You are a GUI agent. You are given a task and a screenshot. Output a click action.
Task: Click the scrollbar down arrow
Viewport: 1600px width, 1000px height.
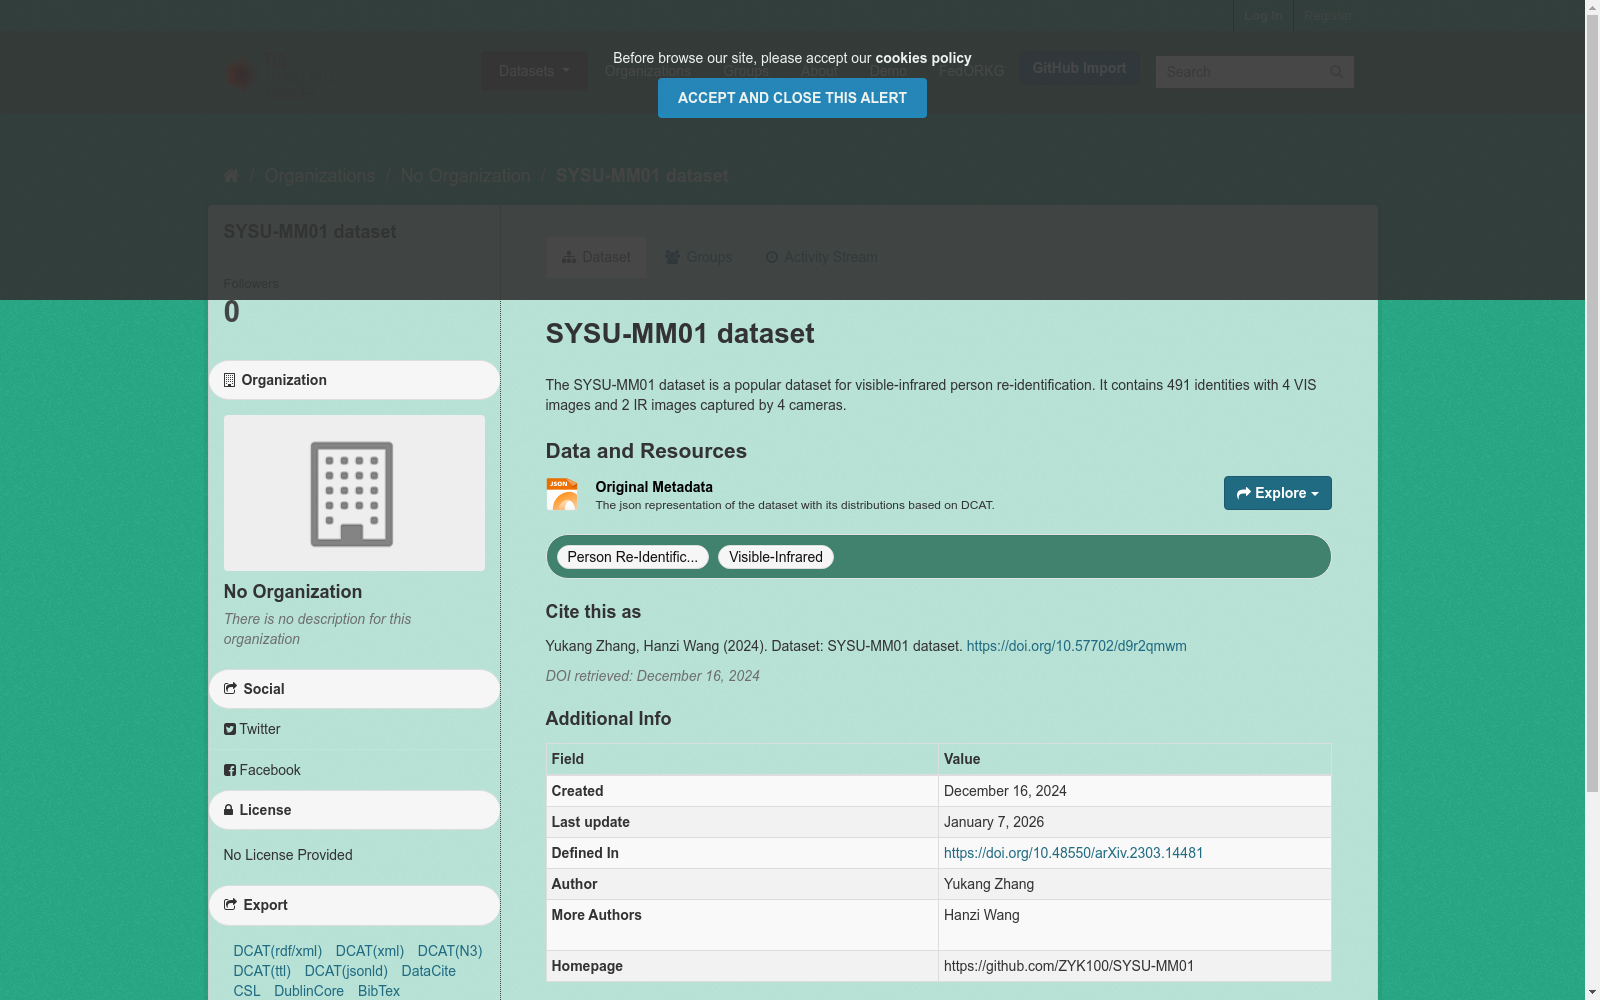click(1592, 992)
